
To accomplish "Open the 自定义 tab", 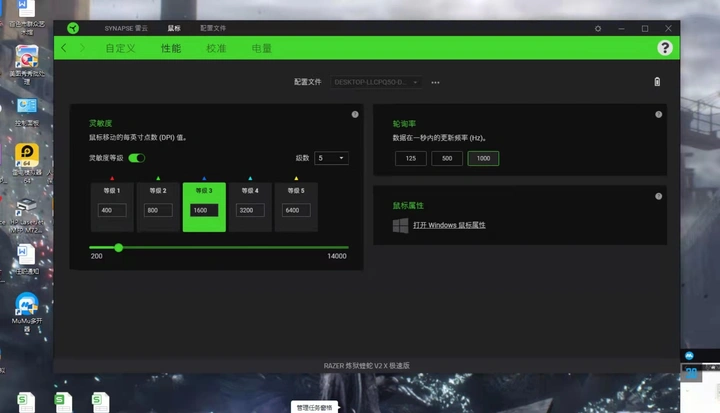I will (120, 48).
